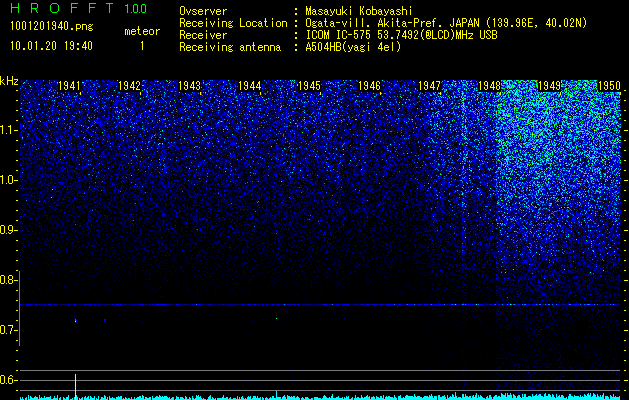Click the 'Receiving antenna' label
This screenshot has height=400, width=629.
[x=230, y=47]
